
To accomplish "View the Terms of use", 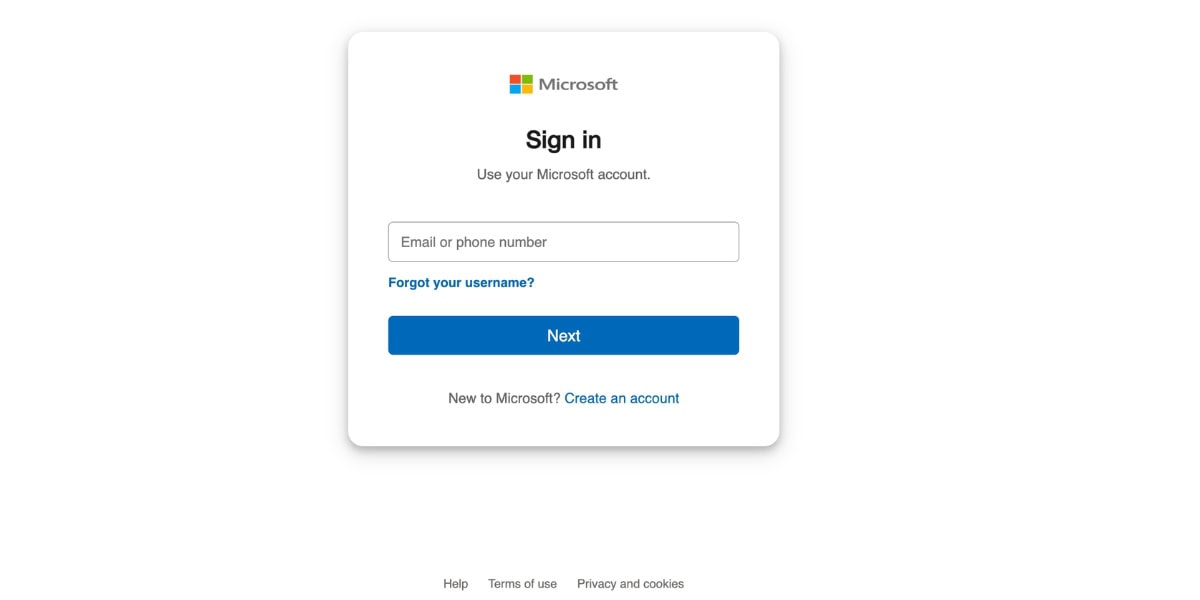I will [x=523, y=583].
